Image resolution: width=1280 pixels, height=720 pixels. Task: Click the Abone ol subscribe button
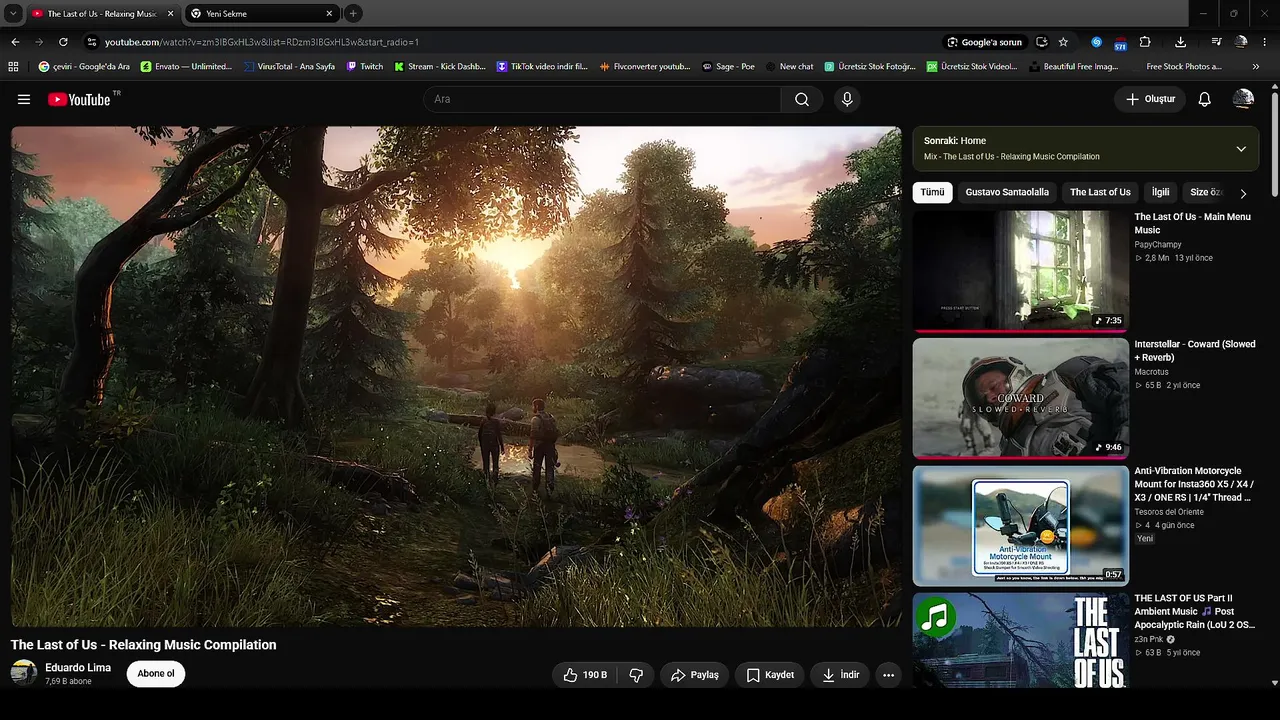(156, 674)
